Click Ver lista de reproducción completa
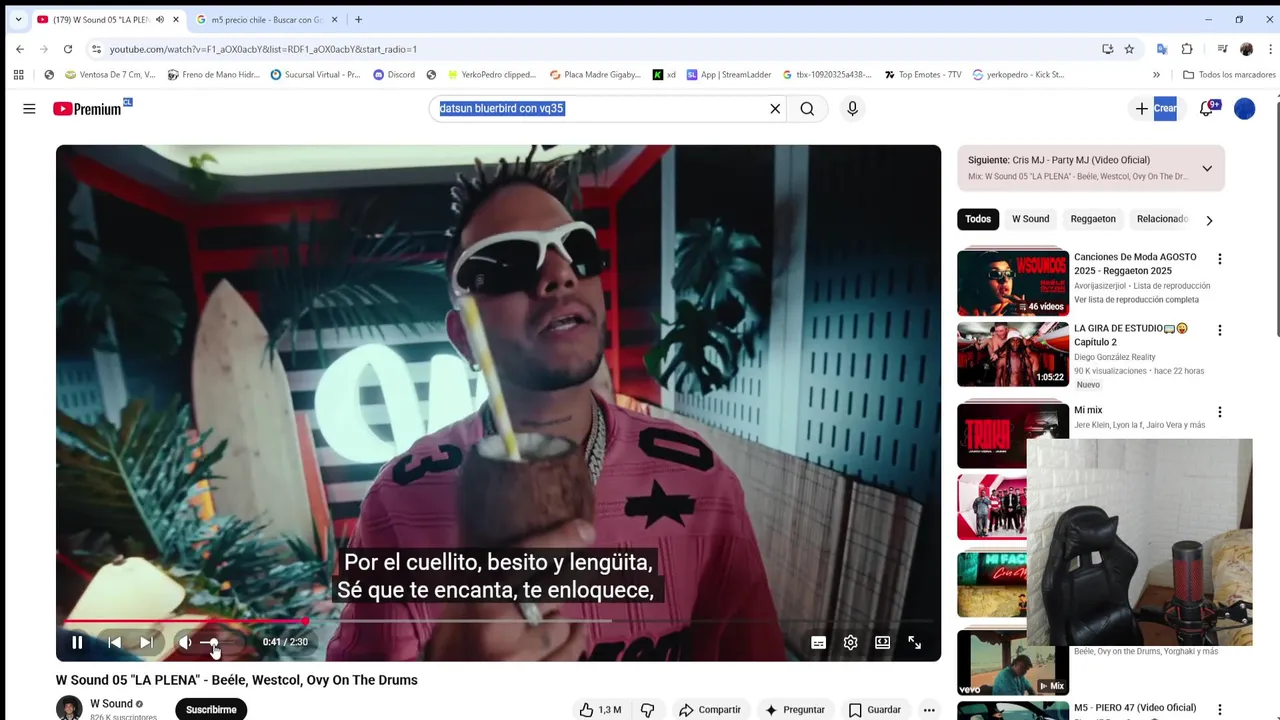Viewport: 1280px width, 720px height. point(1136,300)
